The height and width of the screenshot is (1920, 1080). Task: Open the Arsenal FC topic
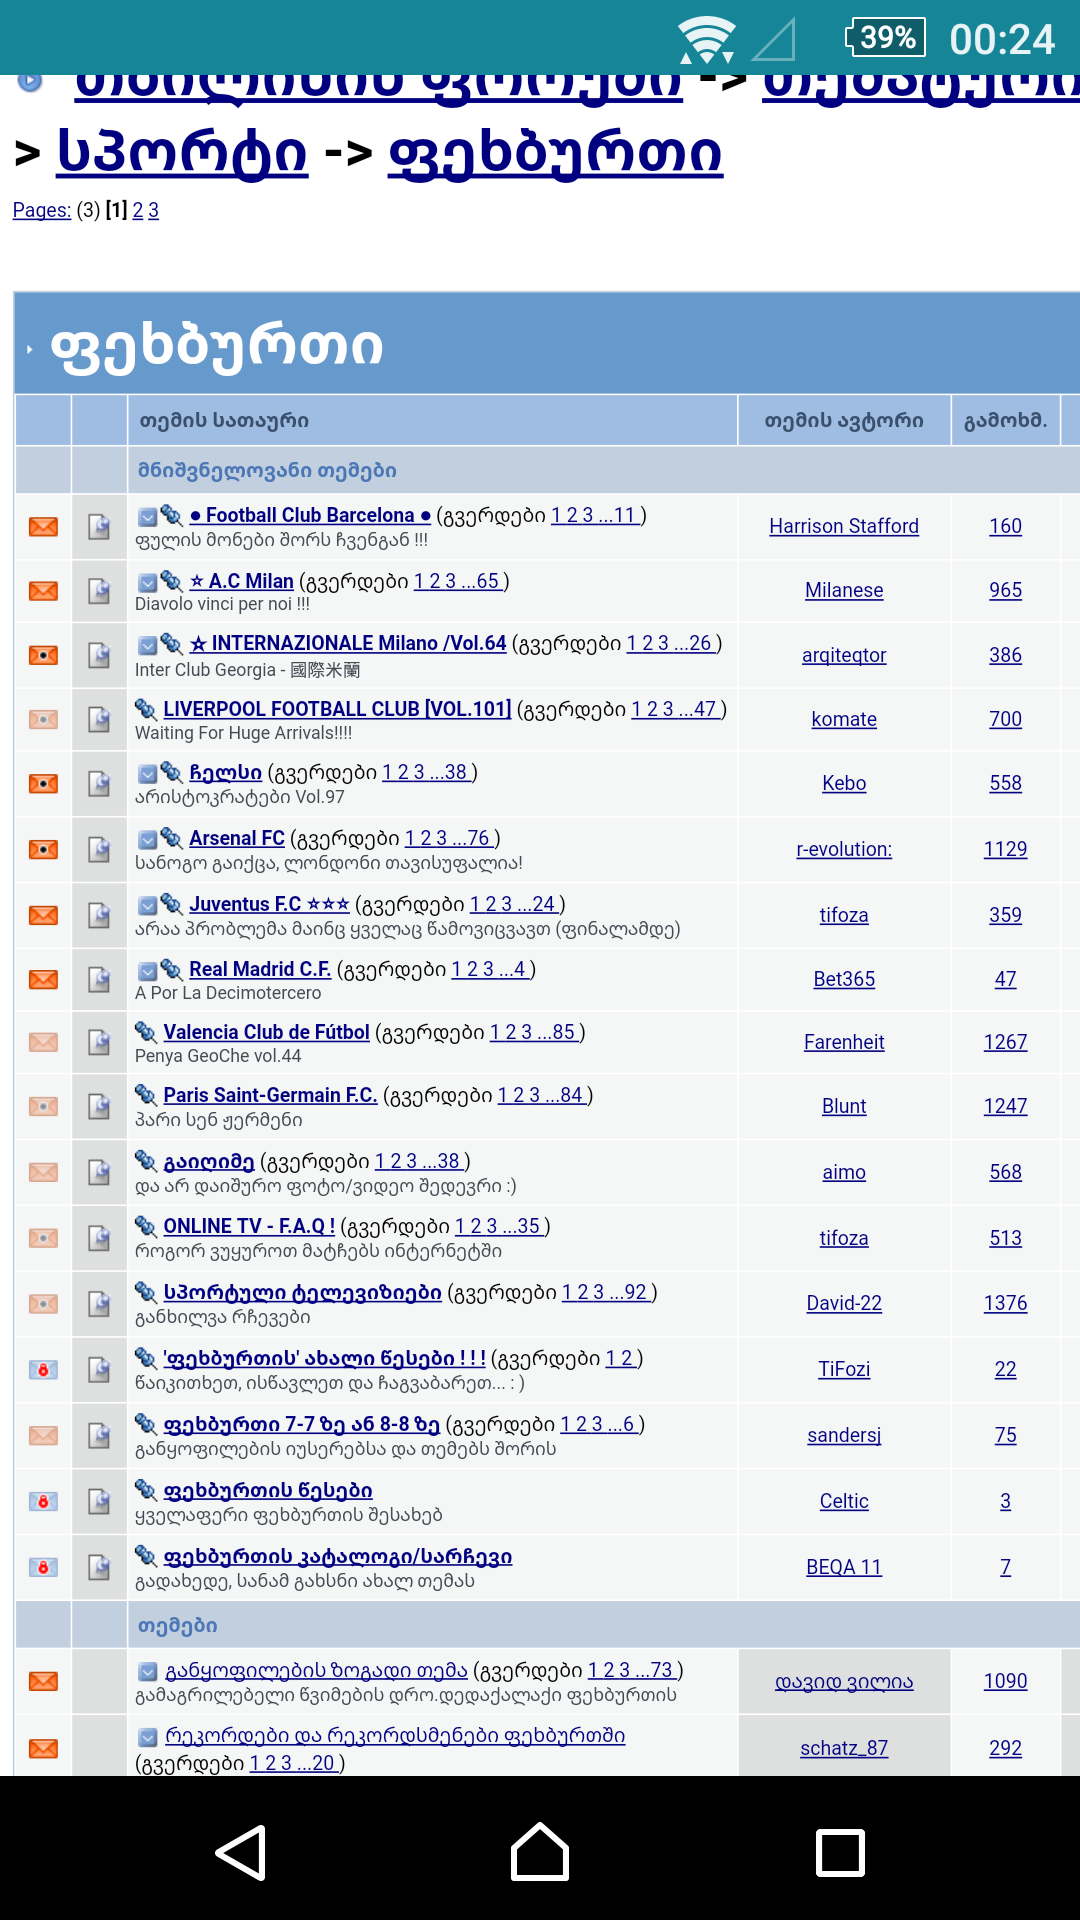[237, 838]
